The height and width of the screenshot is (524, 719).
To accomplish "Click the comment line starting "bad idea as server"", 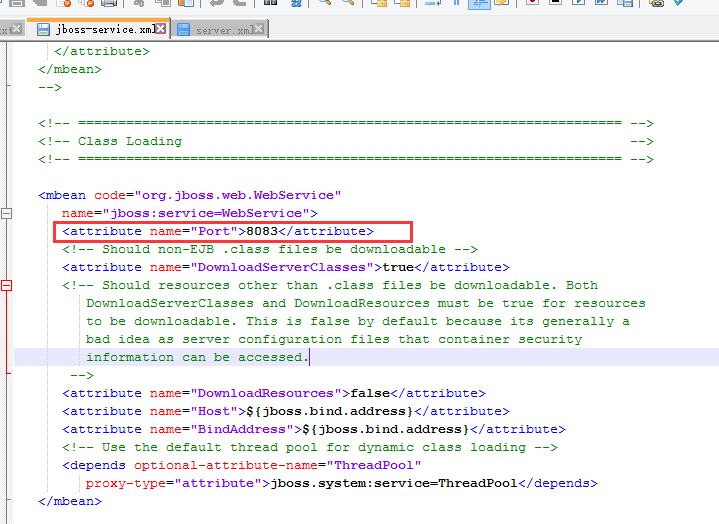I will tap(334, 339).
